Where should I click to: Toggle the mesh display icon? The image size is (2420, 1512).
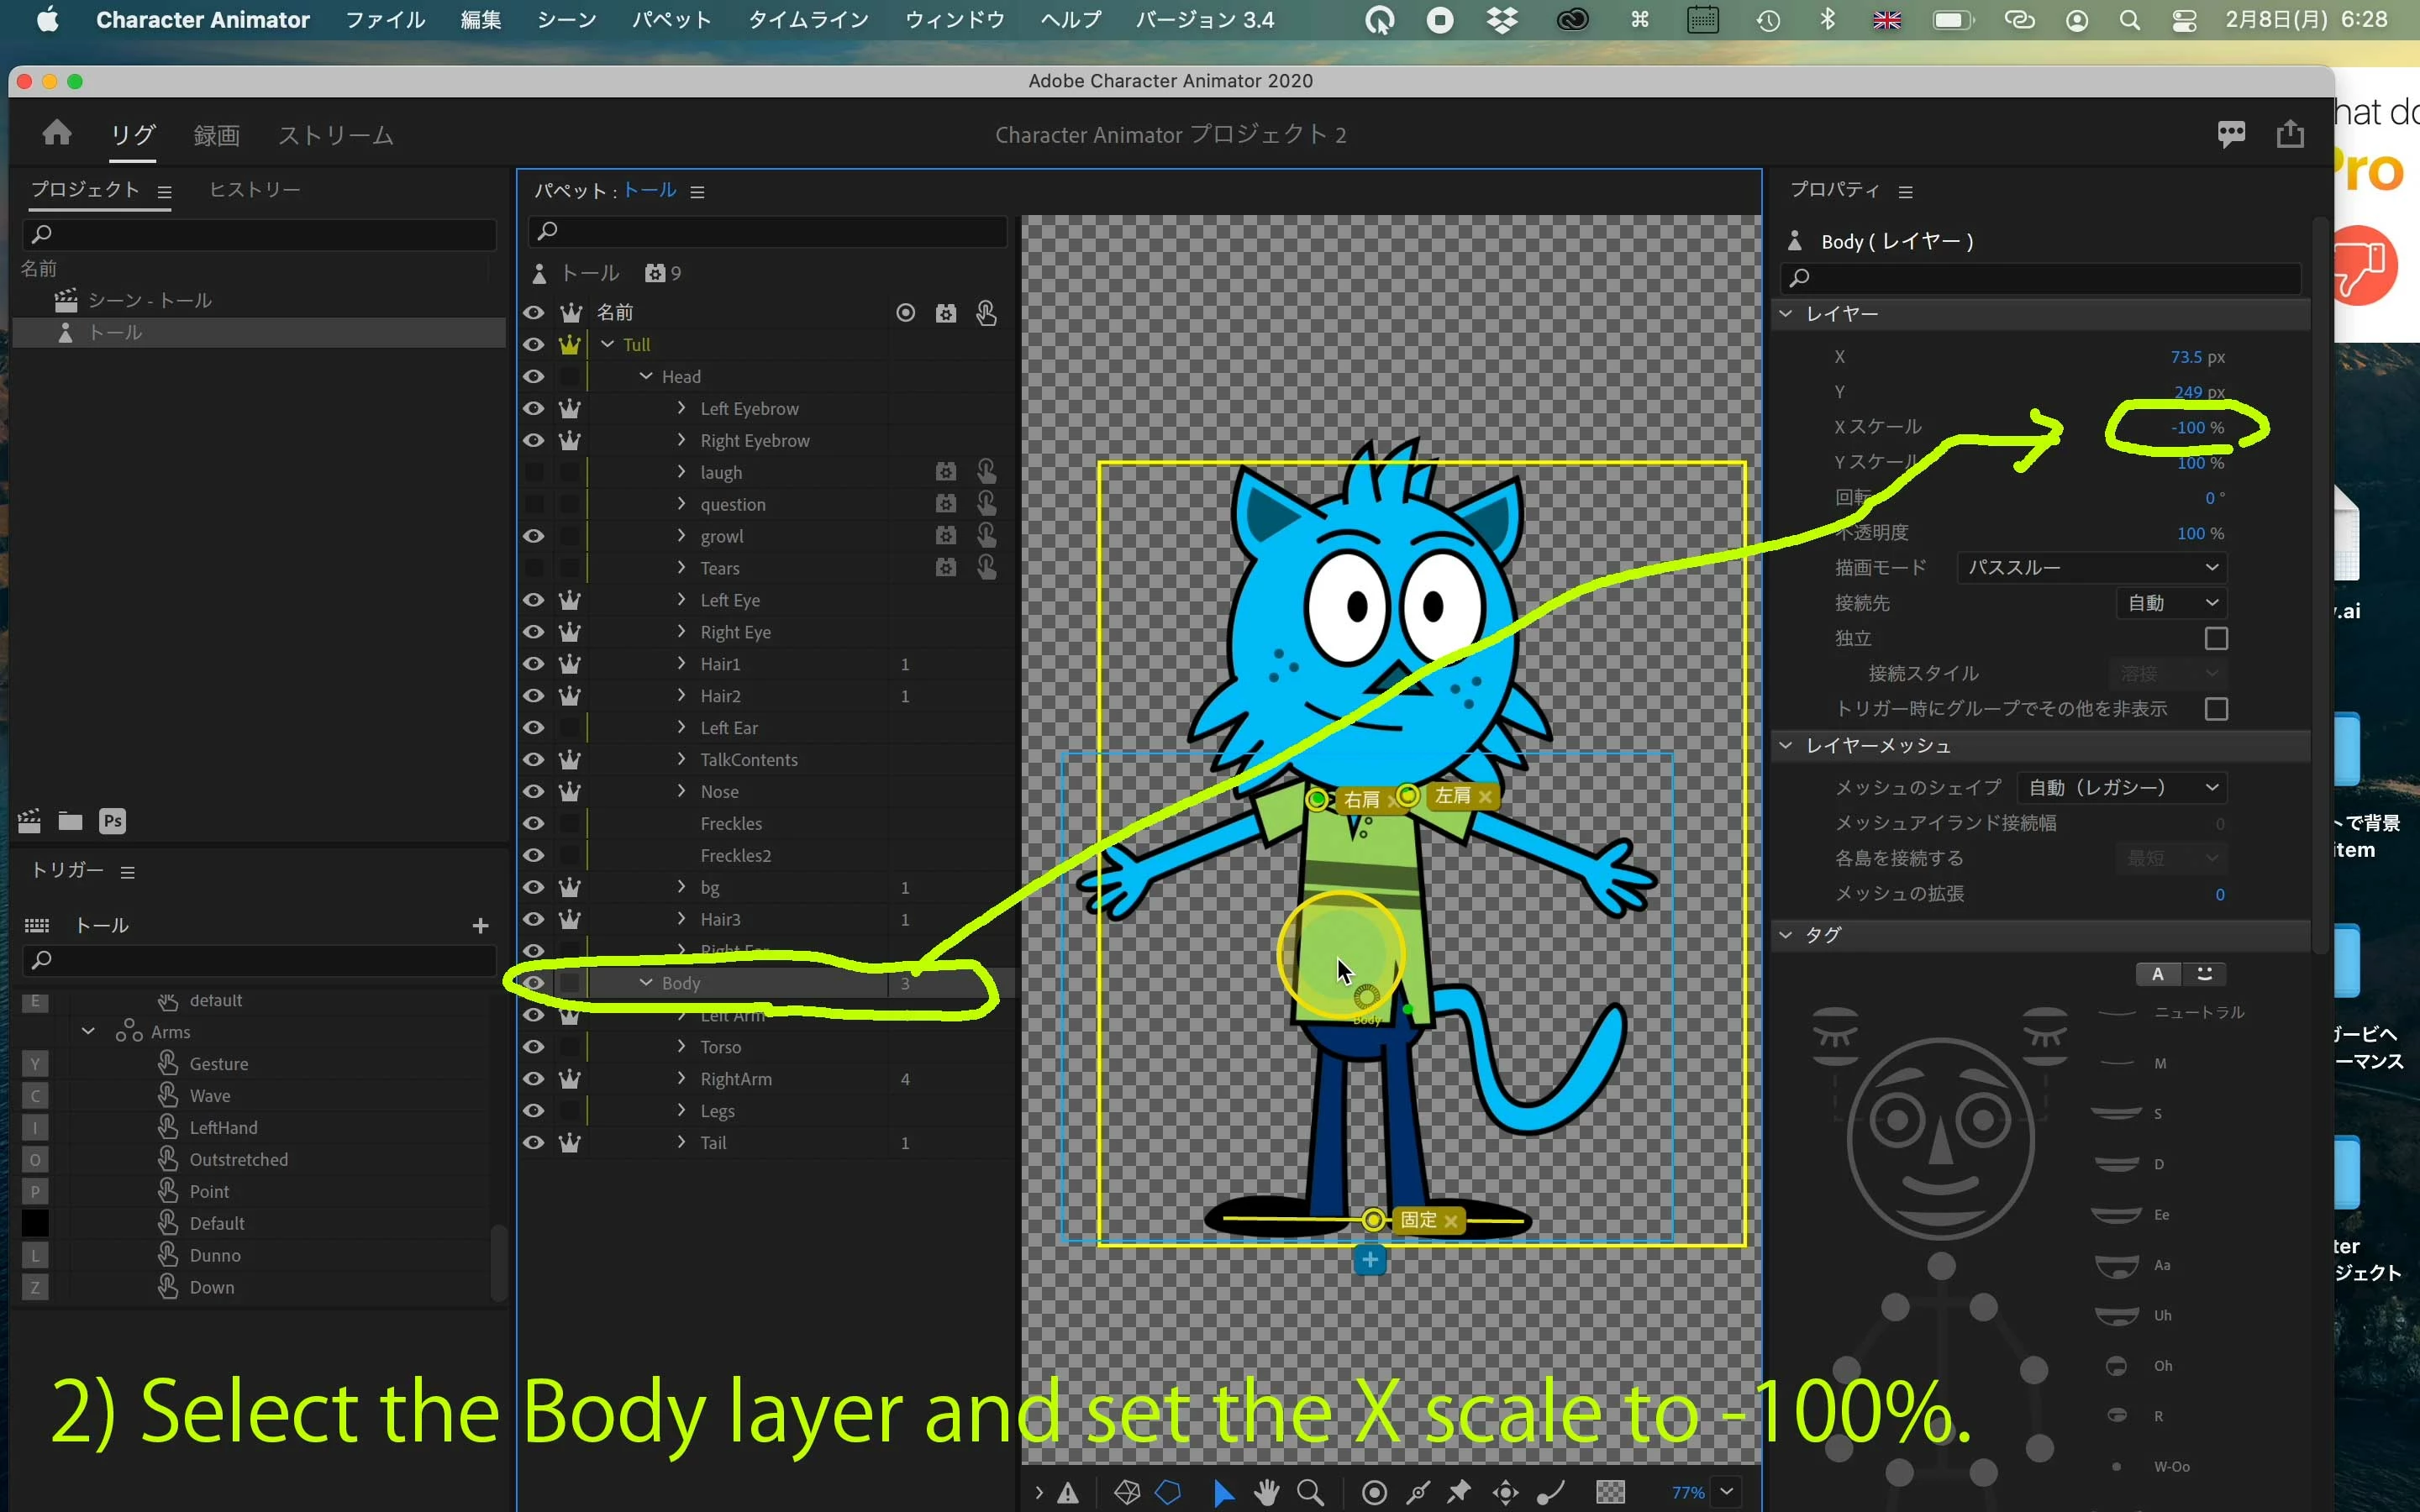1126,1492
